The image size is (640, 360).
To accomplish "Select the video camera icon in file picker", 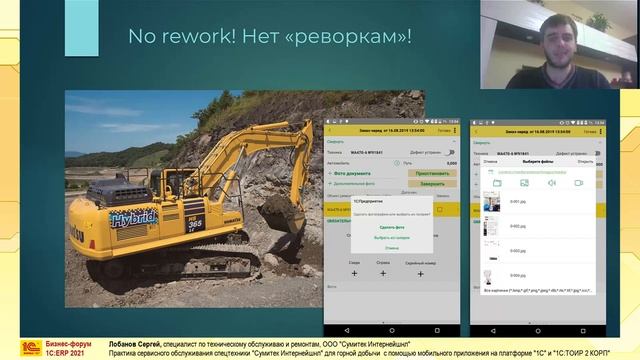I will (579, 183).
